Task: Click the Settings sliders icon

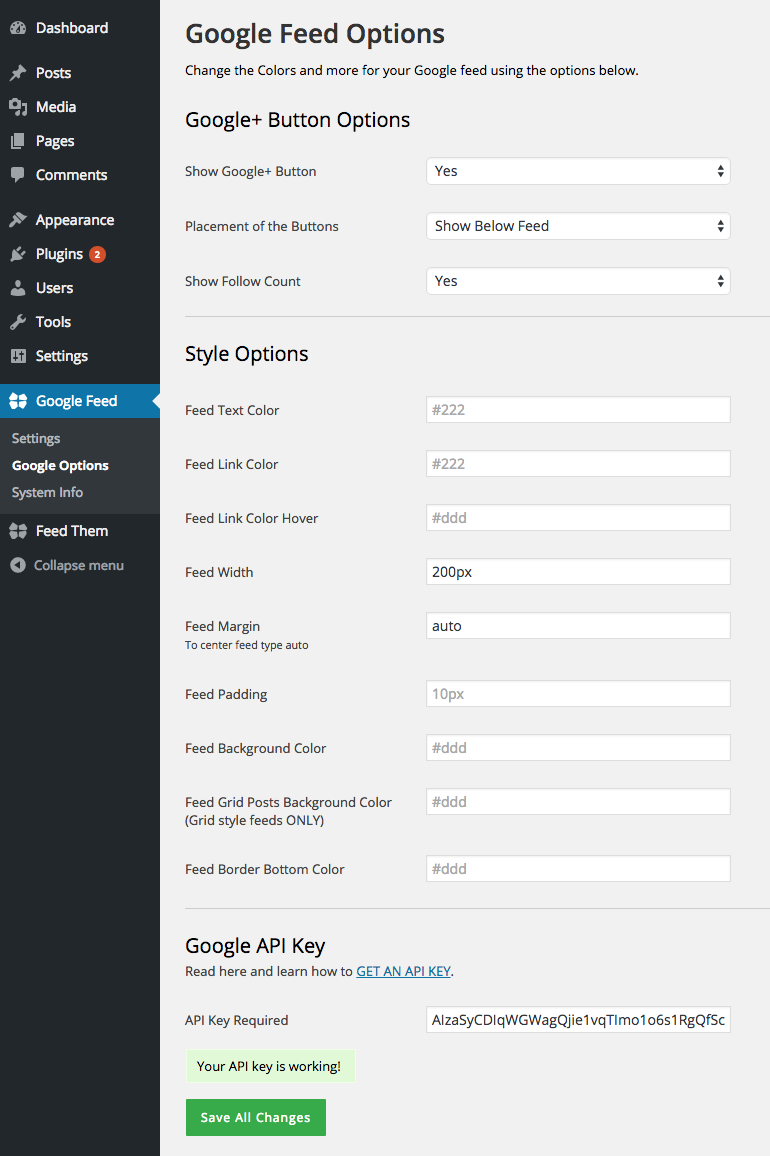Action: coord(18,356)
